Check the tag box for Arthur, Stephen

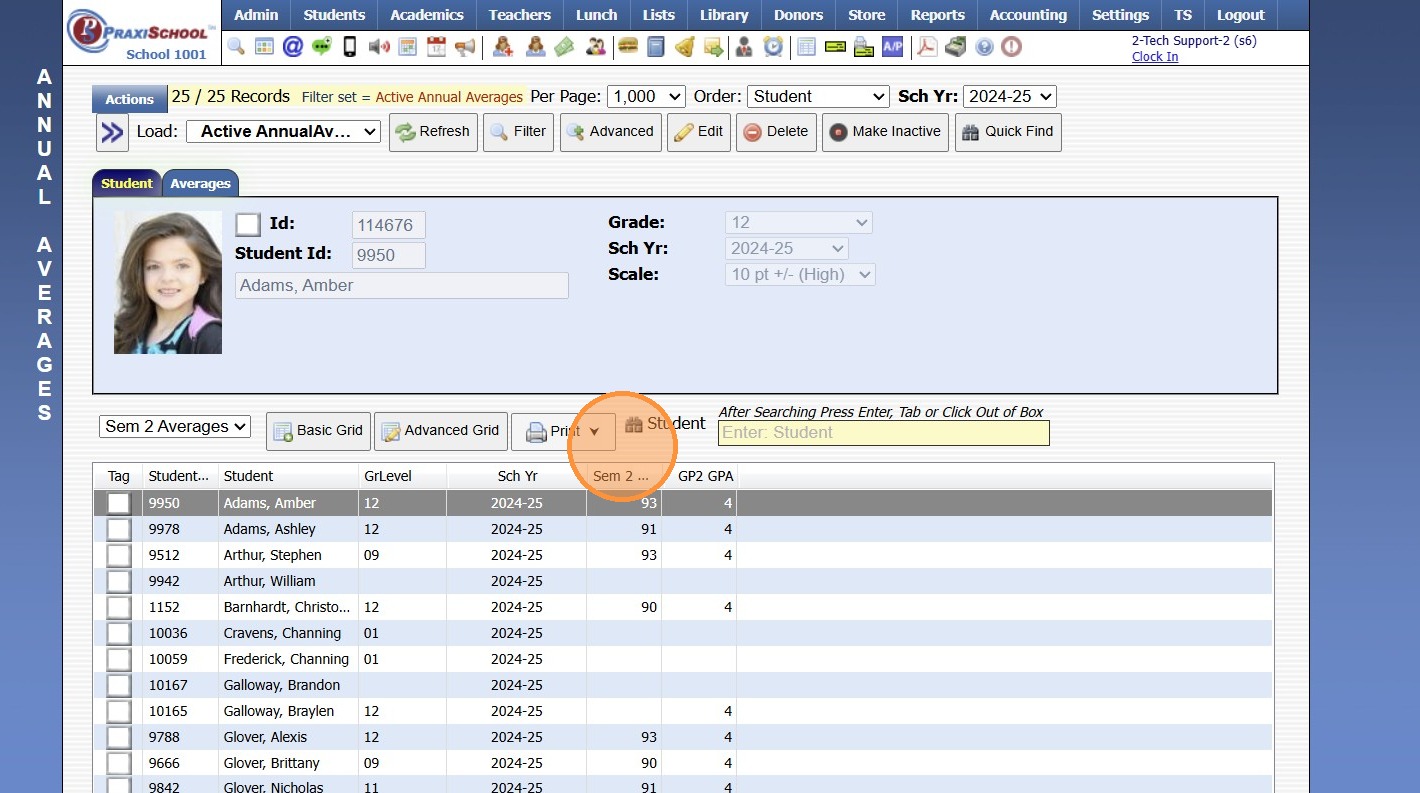[x=119, y=555]
